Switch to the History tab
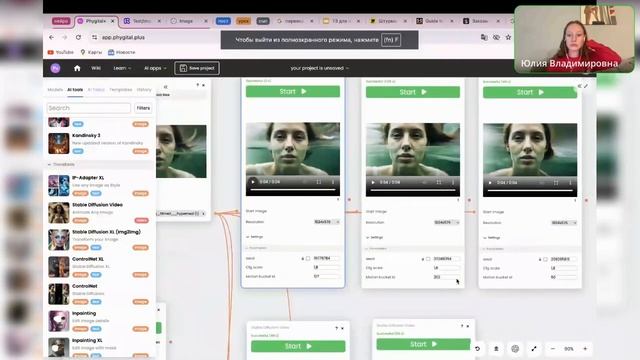Image resolution: width=640 pixels, height=360 pixels. tap(144, 90)
